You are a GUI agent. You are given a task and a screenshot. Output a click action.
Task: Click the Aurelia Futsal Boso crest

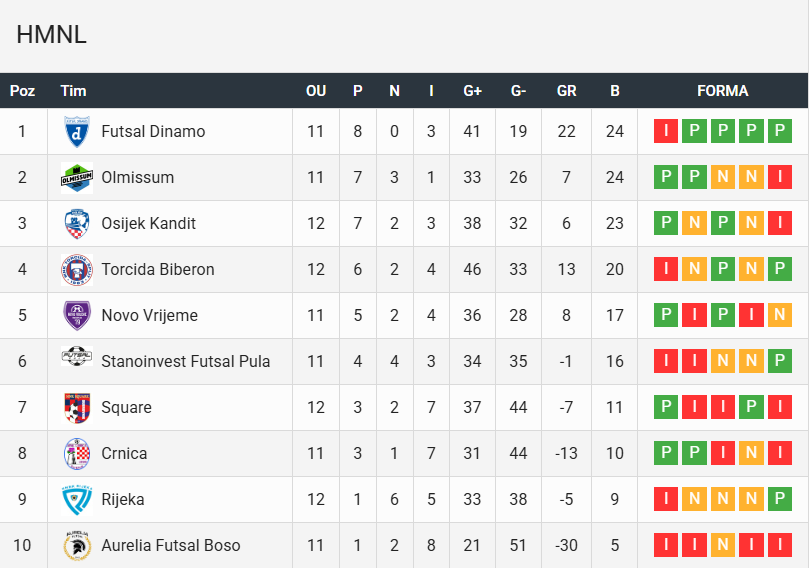[77, 545]
